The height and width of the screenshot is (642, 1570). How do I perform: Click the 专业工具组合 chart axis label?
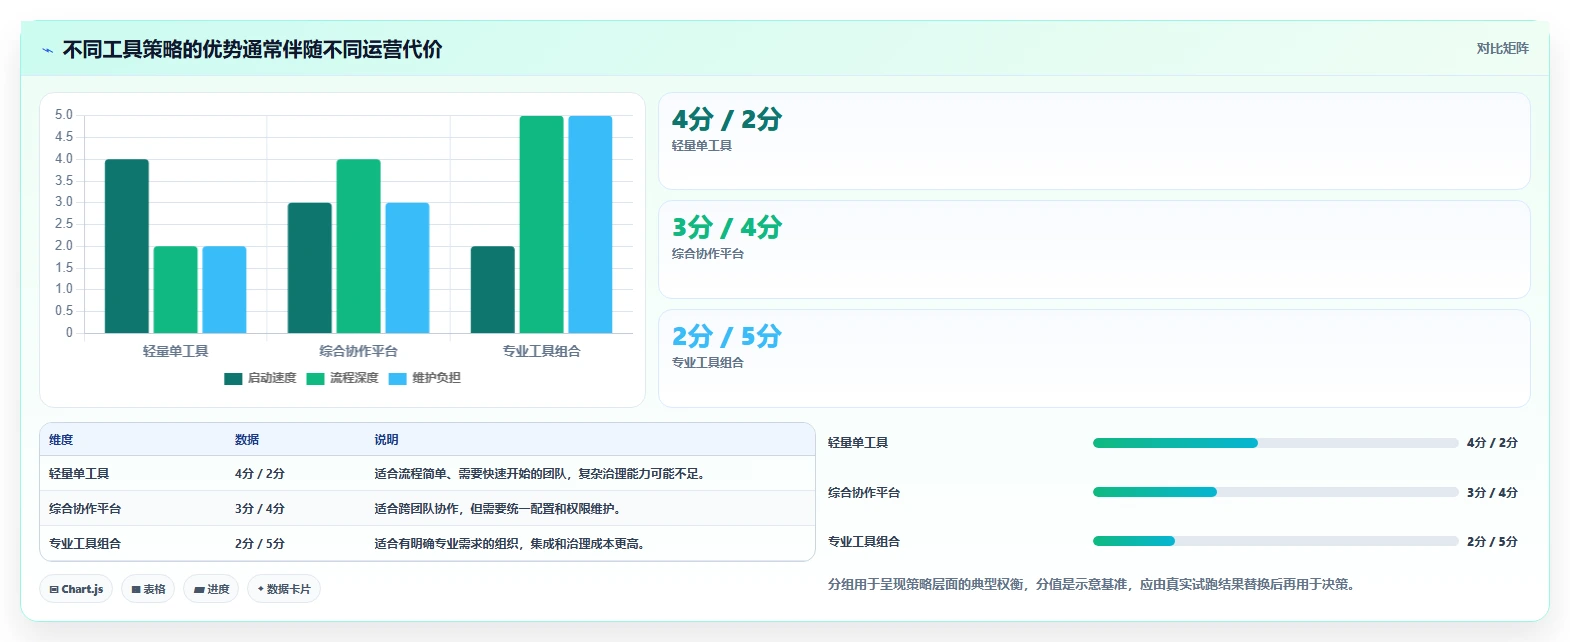[x=541, y=351]
